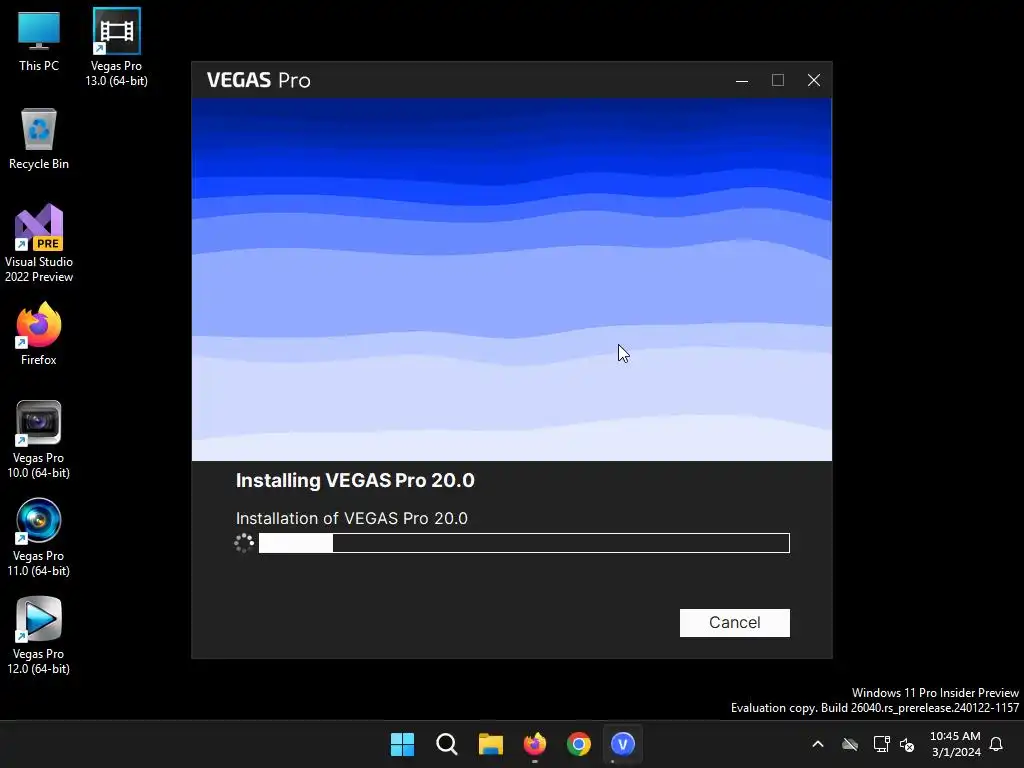Screen dimensions: 1024x768
Task: Close the VEGAS Pro installer window
Action: (814, 80)
